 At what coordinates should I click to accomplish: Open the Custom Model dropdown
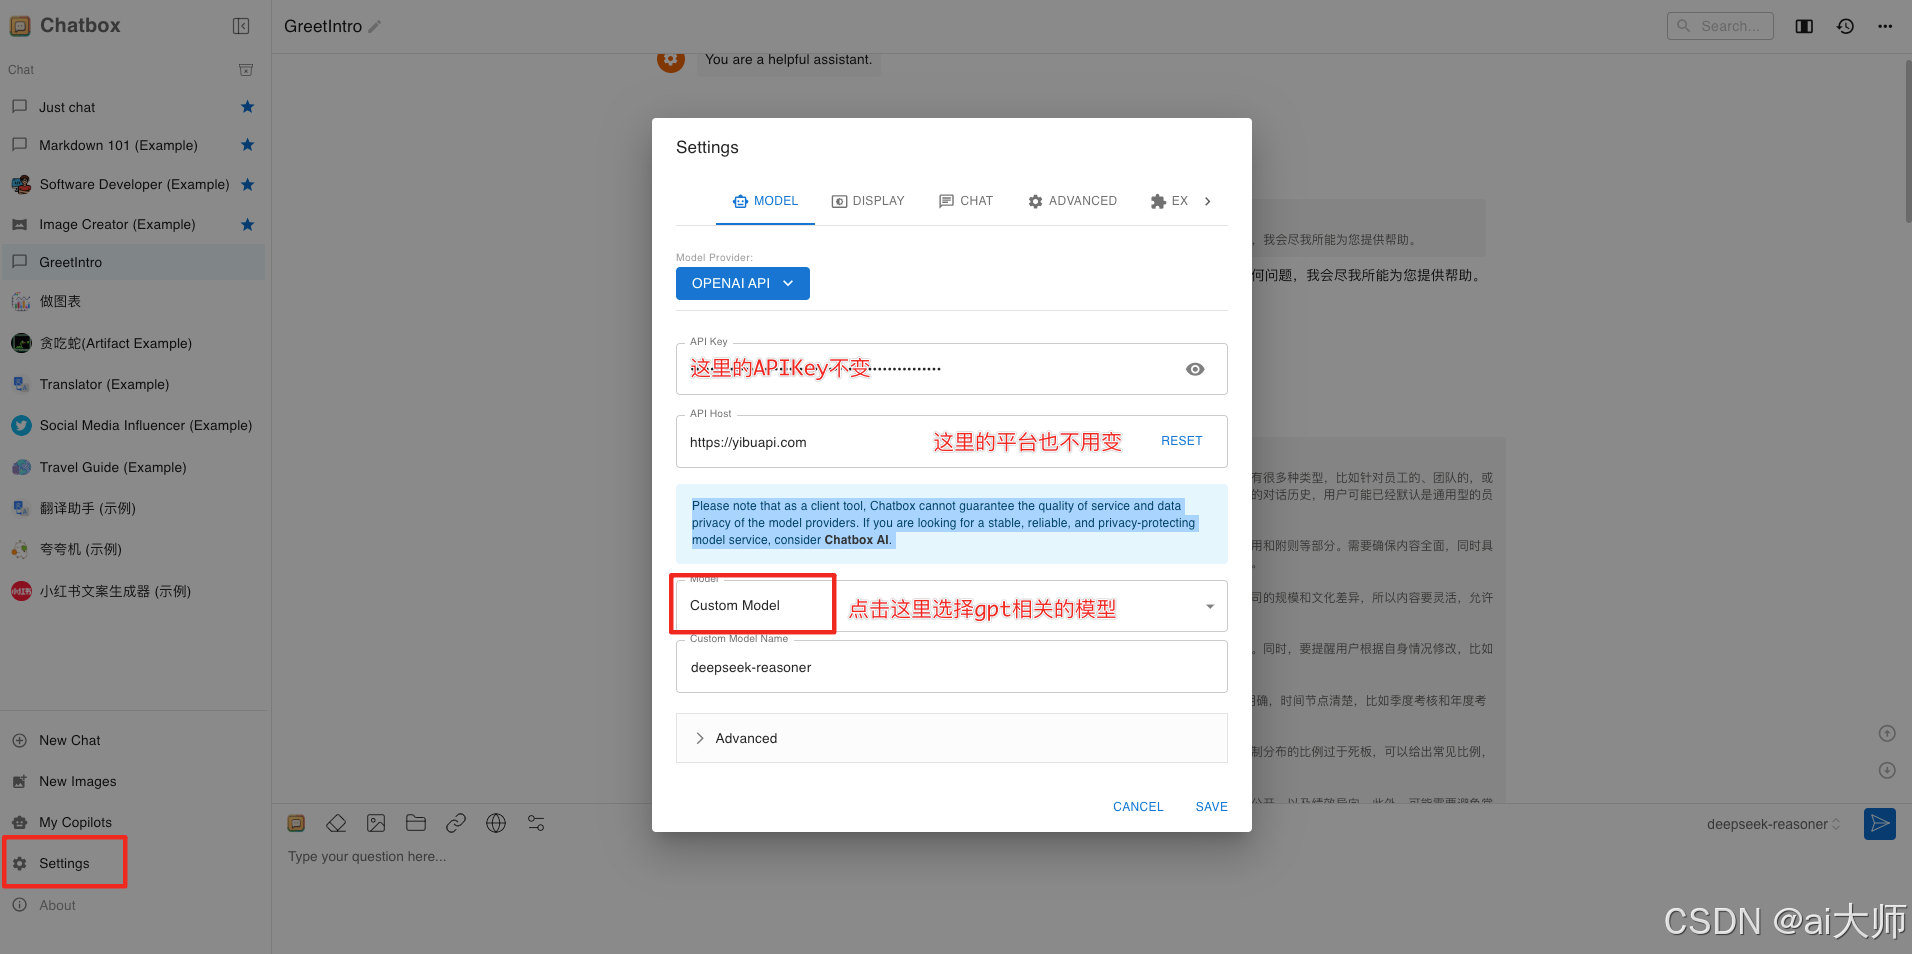click(x=952, y=606)
